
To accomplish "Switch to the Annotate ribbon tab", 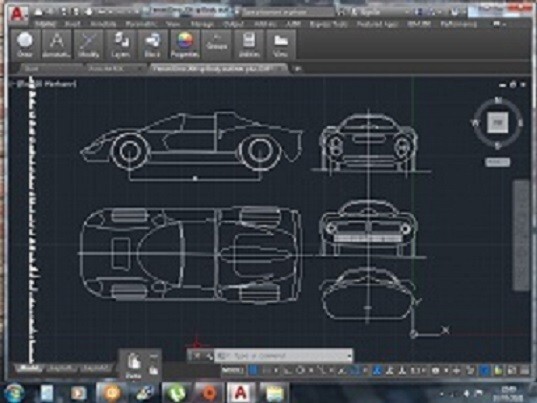I will click(x=103, y=24).
